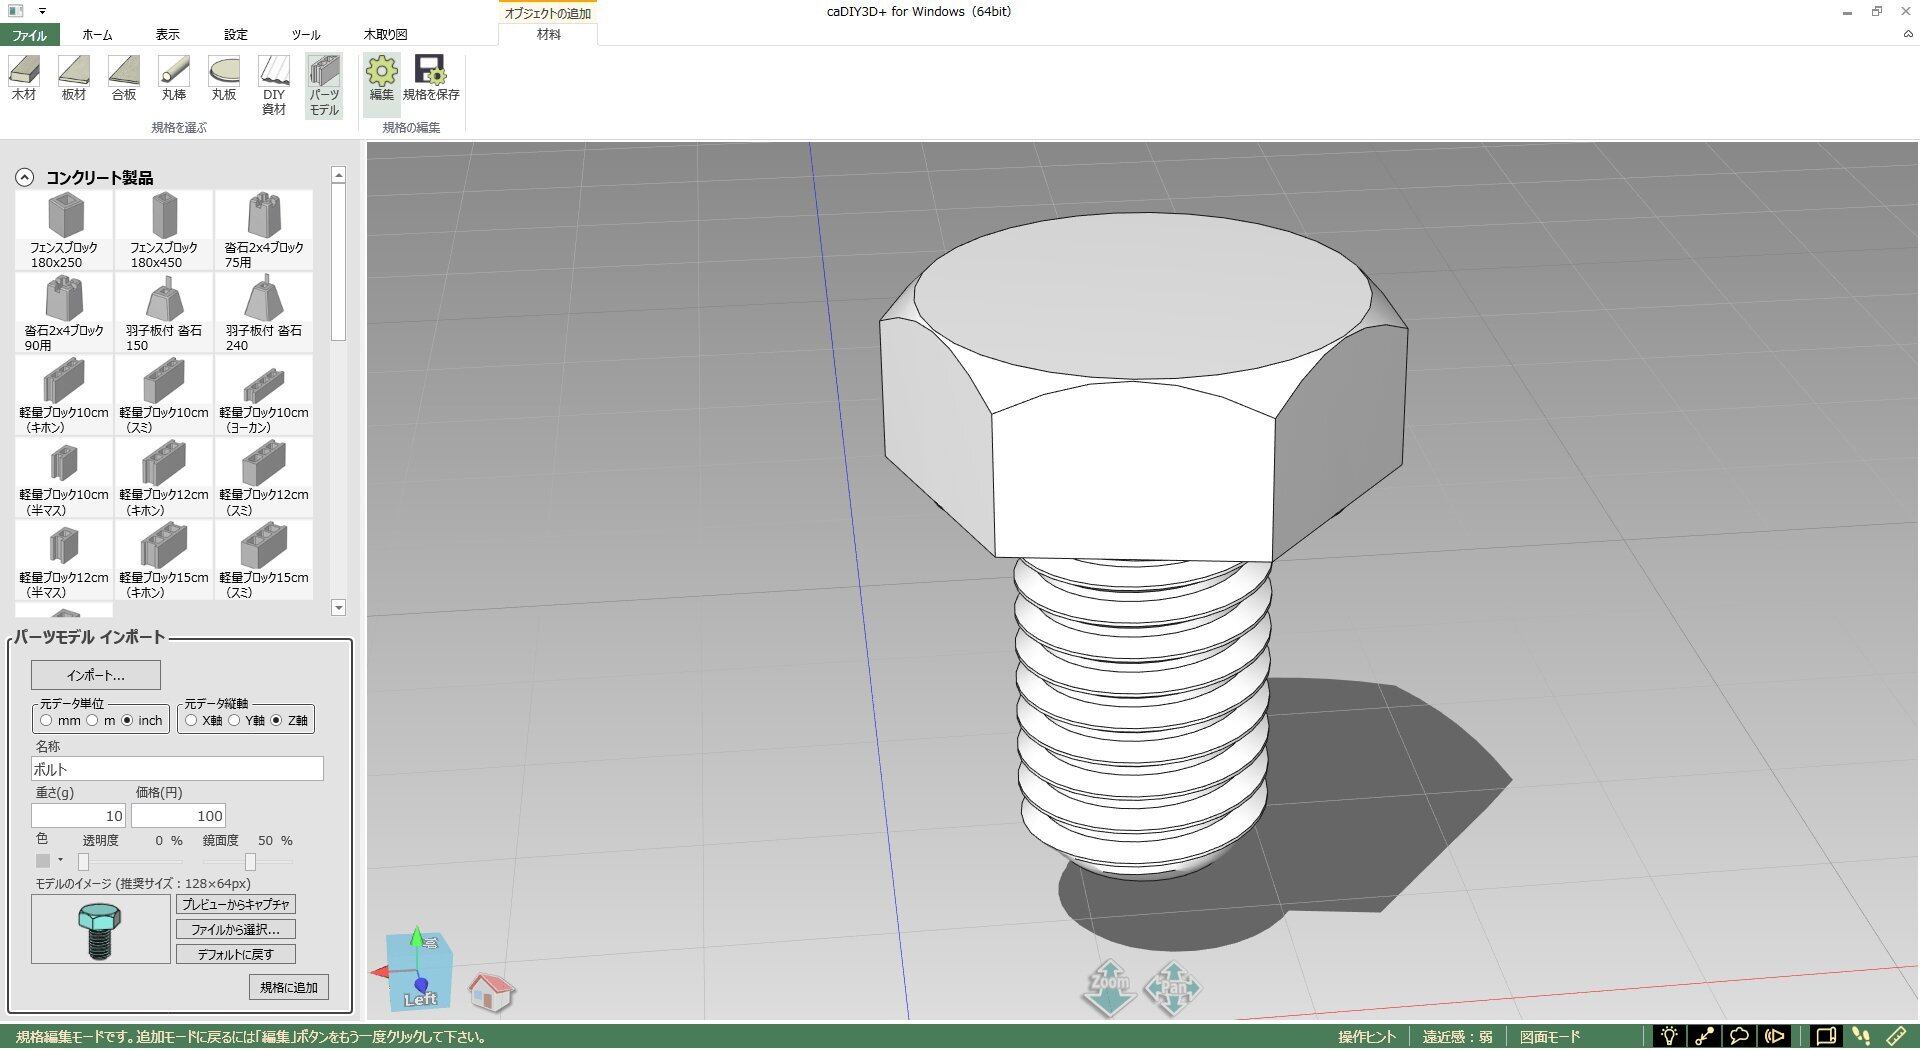The height and width of the screenshot is (1050, 1920).
Task: Open the color picker dropdown arrow
Action: (x=60, y=860)
